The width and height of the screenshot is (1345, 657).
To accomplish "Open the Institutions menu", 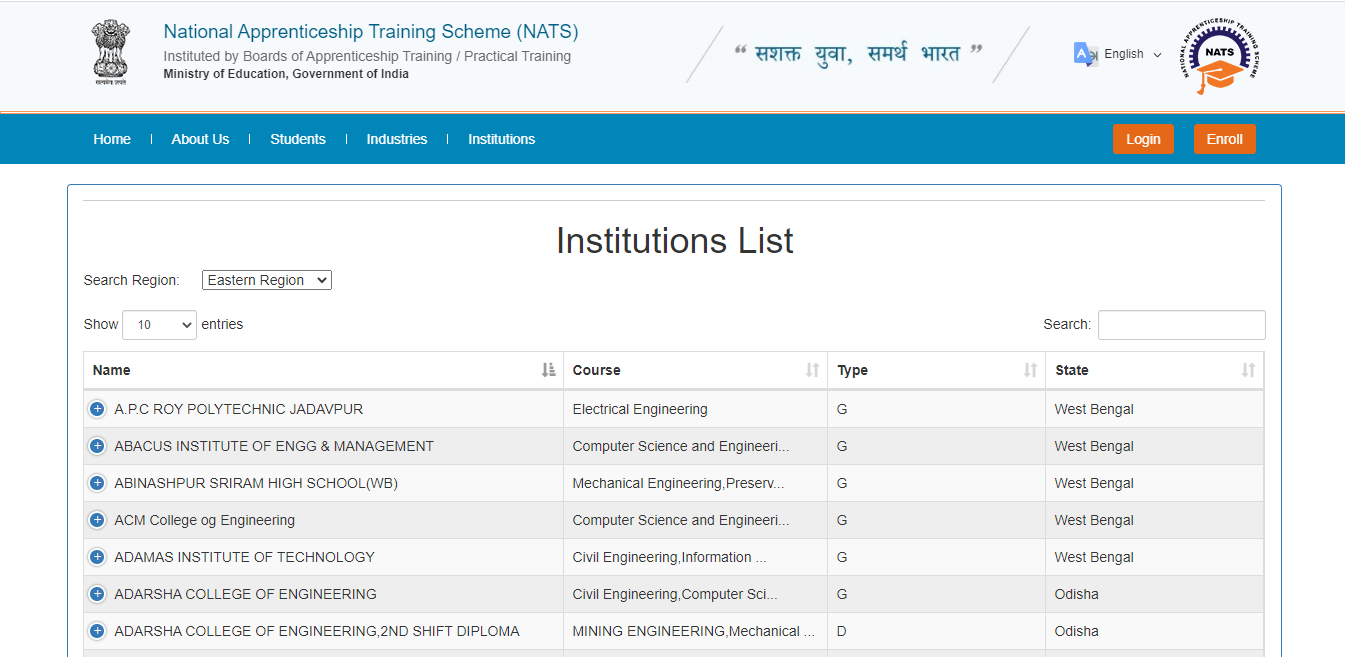I will point(501,139).
